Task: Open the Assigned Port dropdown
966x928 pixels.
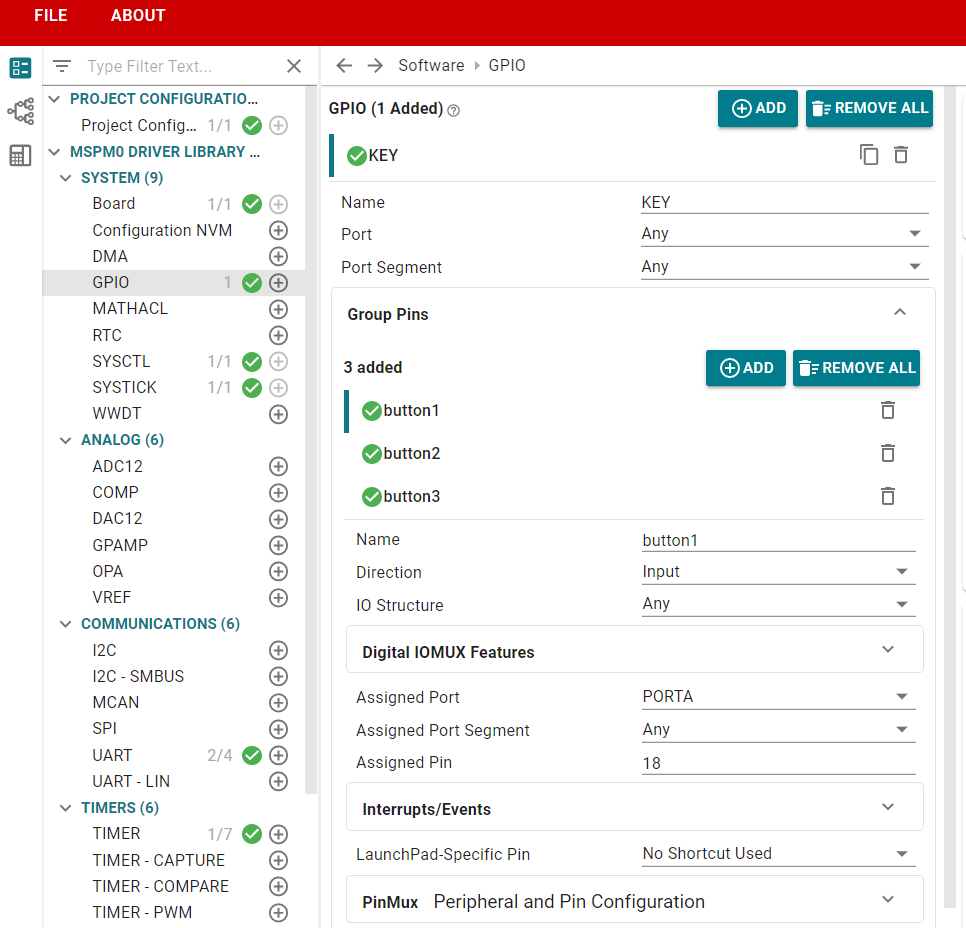Action: point(778,697)
